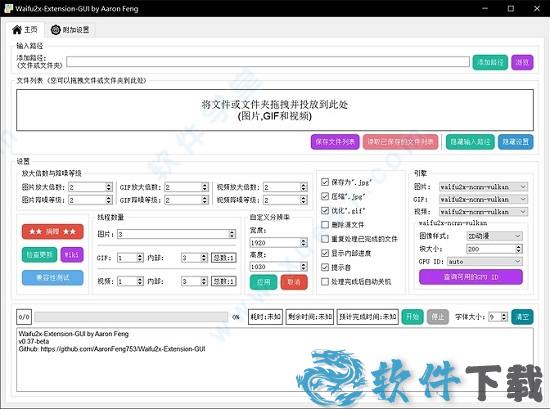Click the green 添加路径 button
550x409 pixels.
(x=490, y=62)
